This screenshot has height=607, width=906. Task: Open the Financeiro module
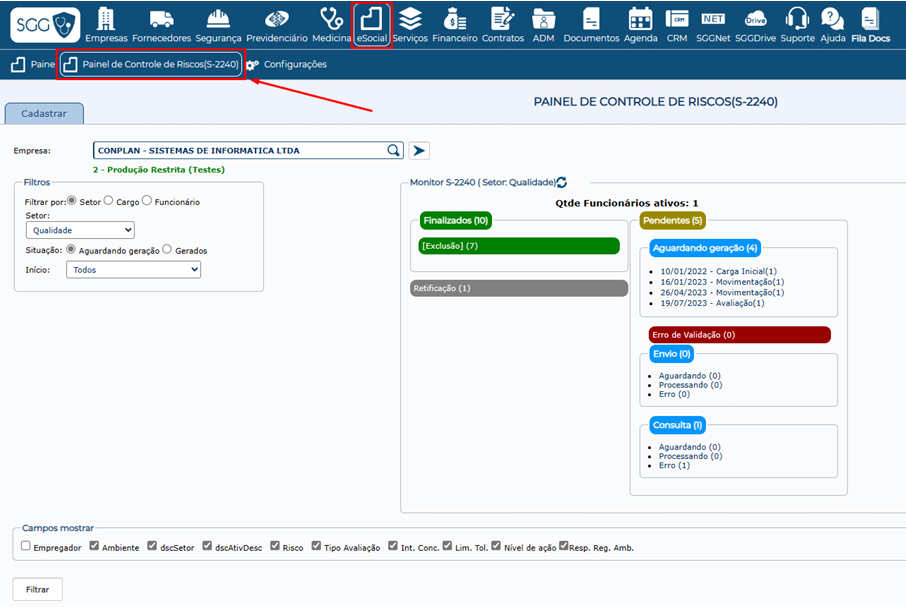click(455, 20)
